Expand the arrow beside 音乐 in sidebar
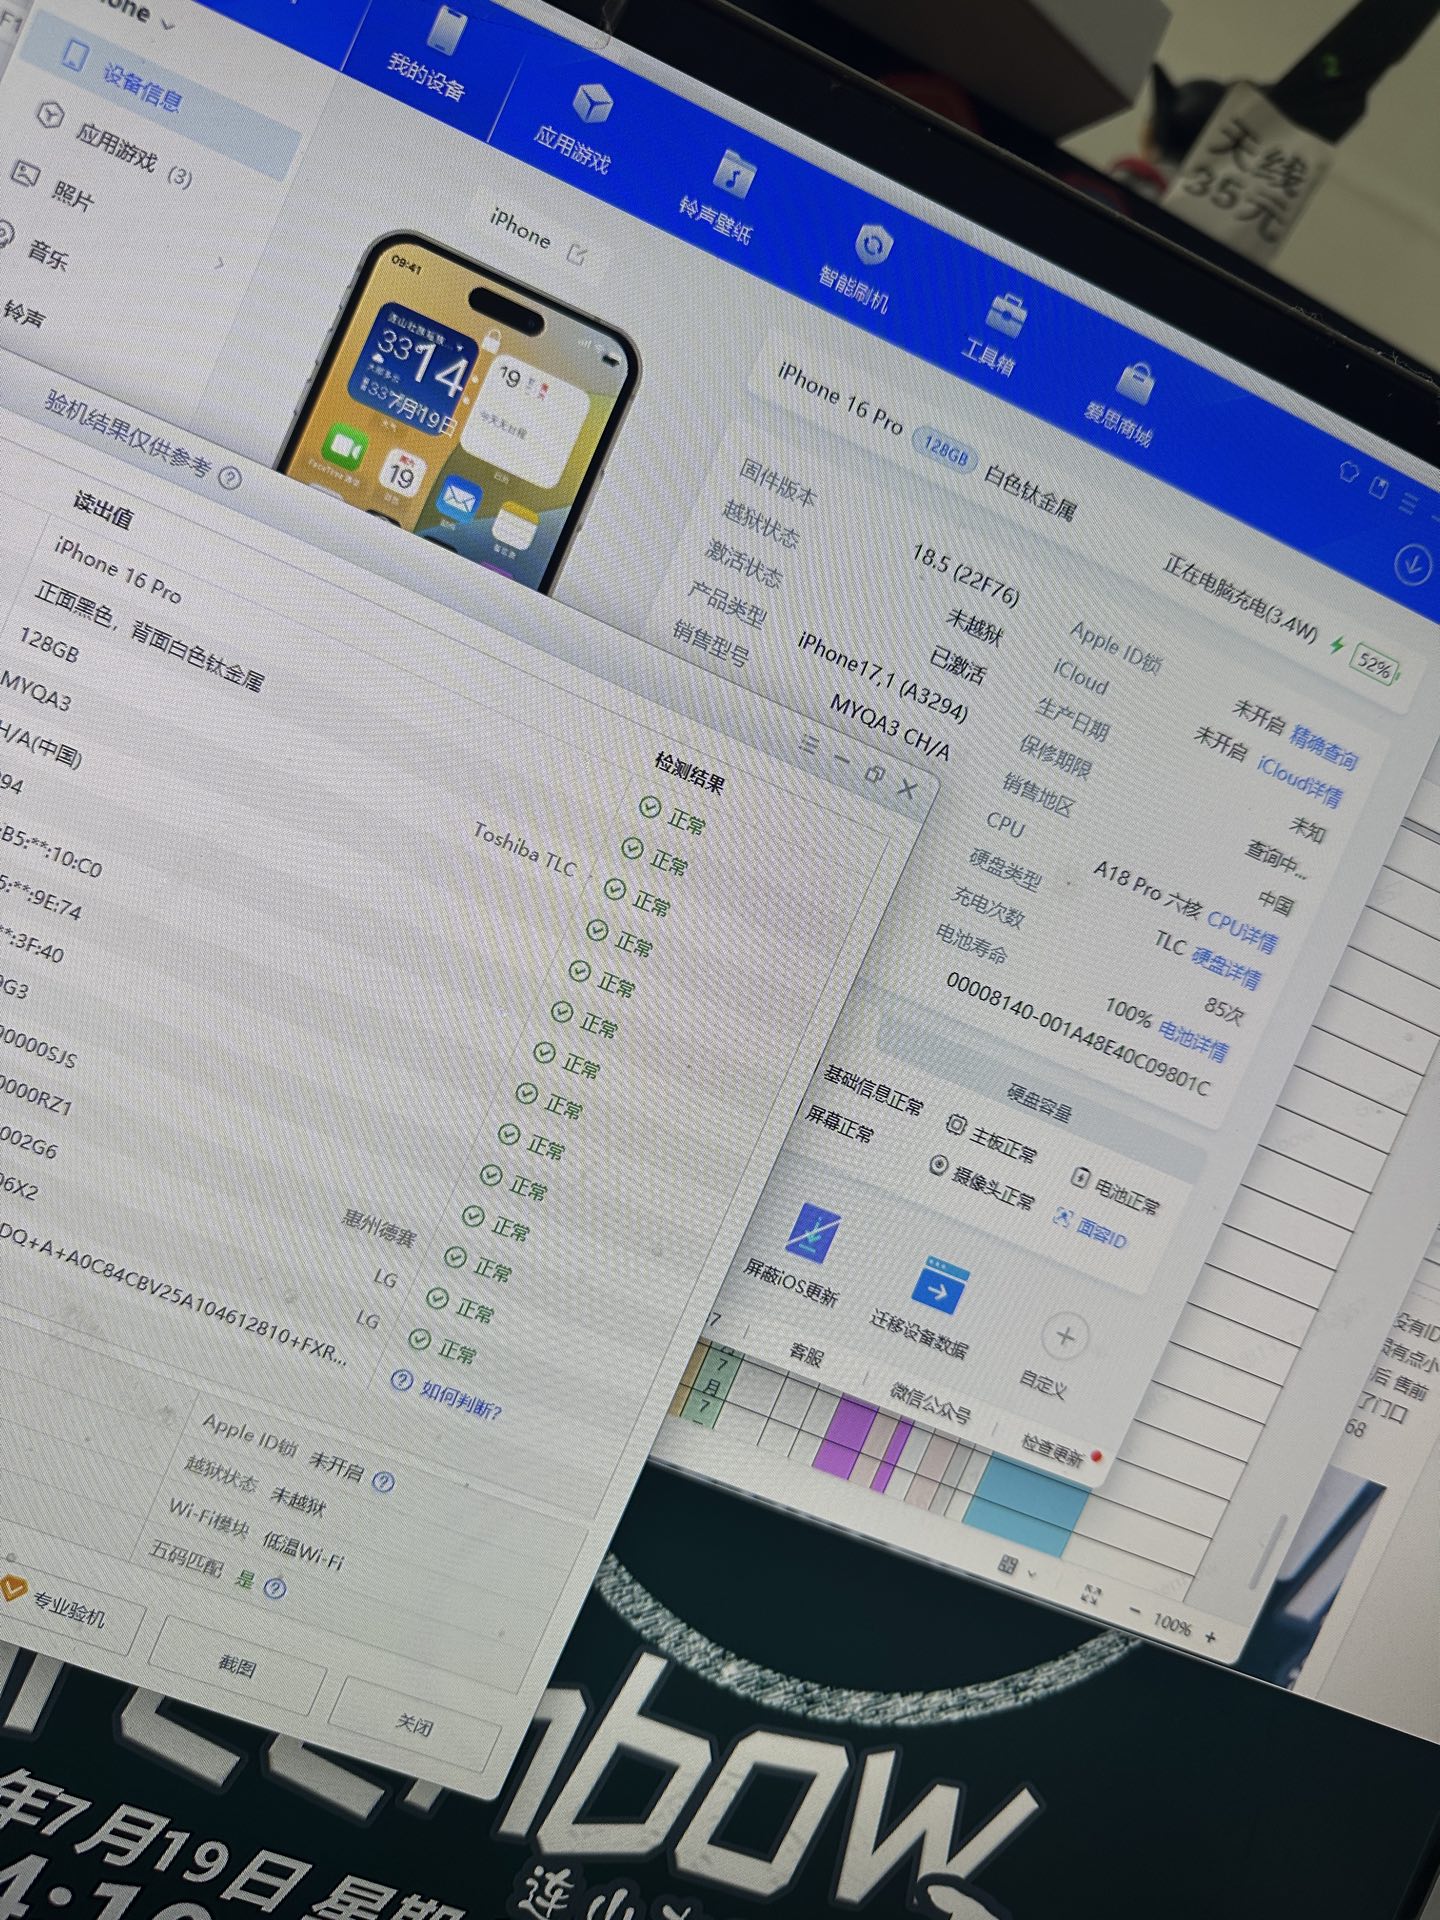The width and height of the screenshot is (1440, 1920). 221,264
